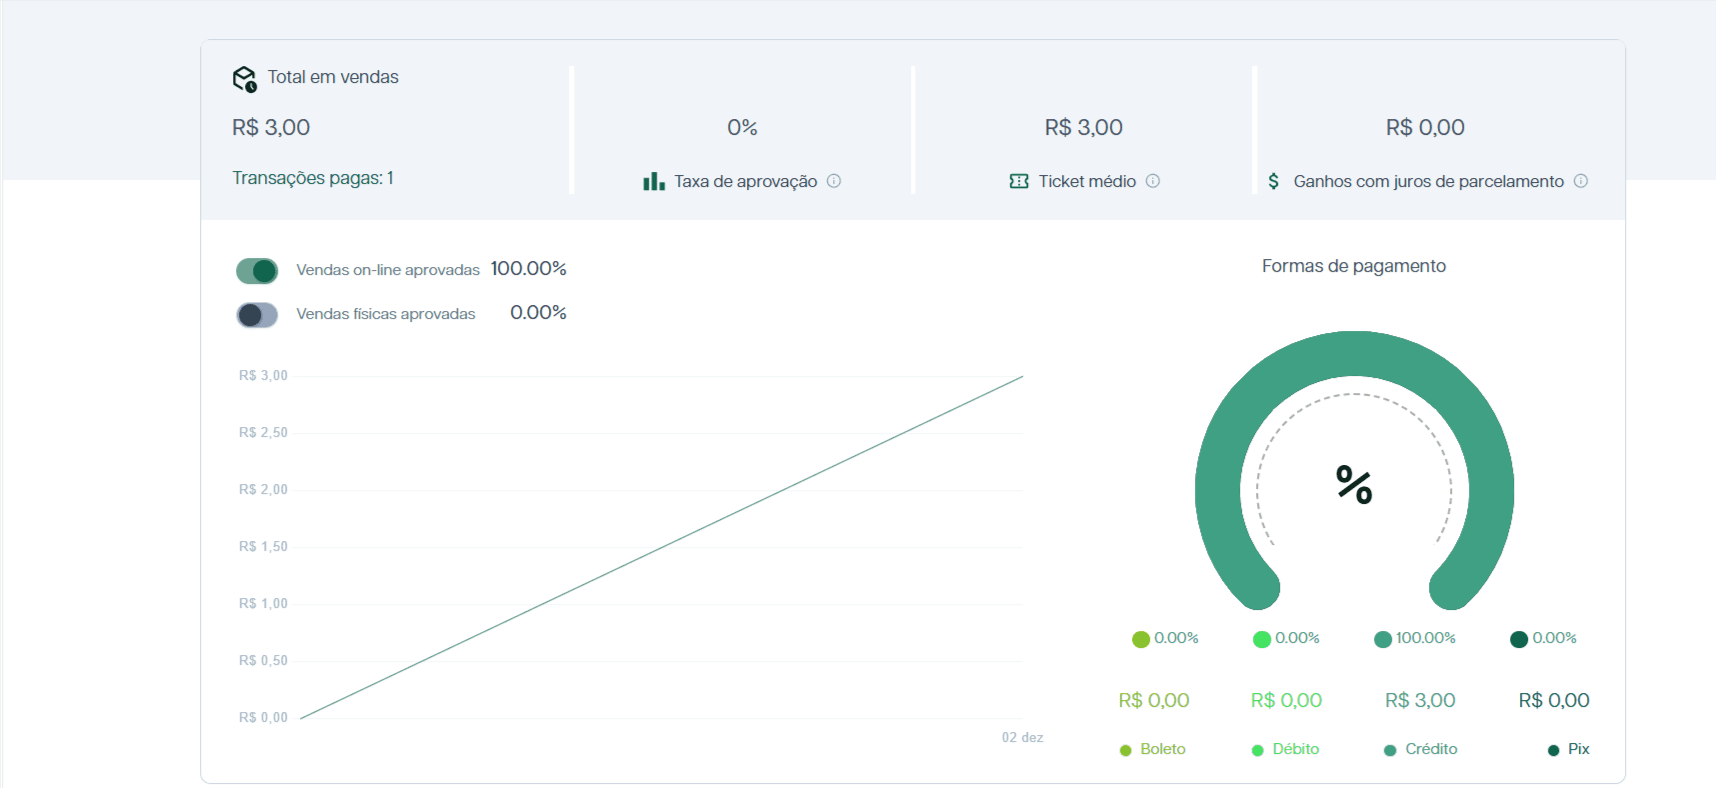
Task: Select the Pix legend item
Action: [1568, 749]
